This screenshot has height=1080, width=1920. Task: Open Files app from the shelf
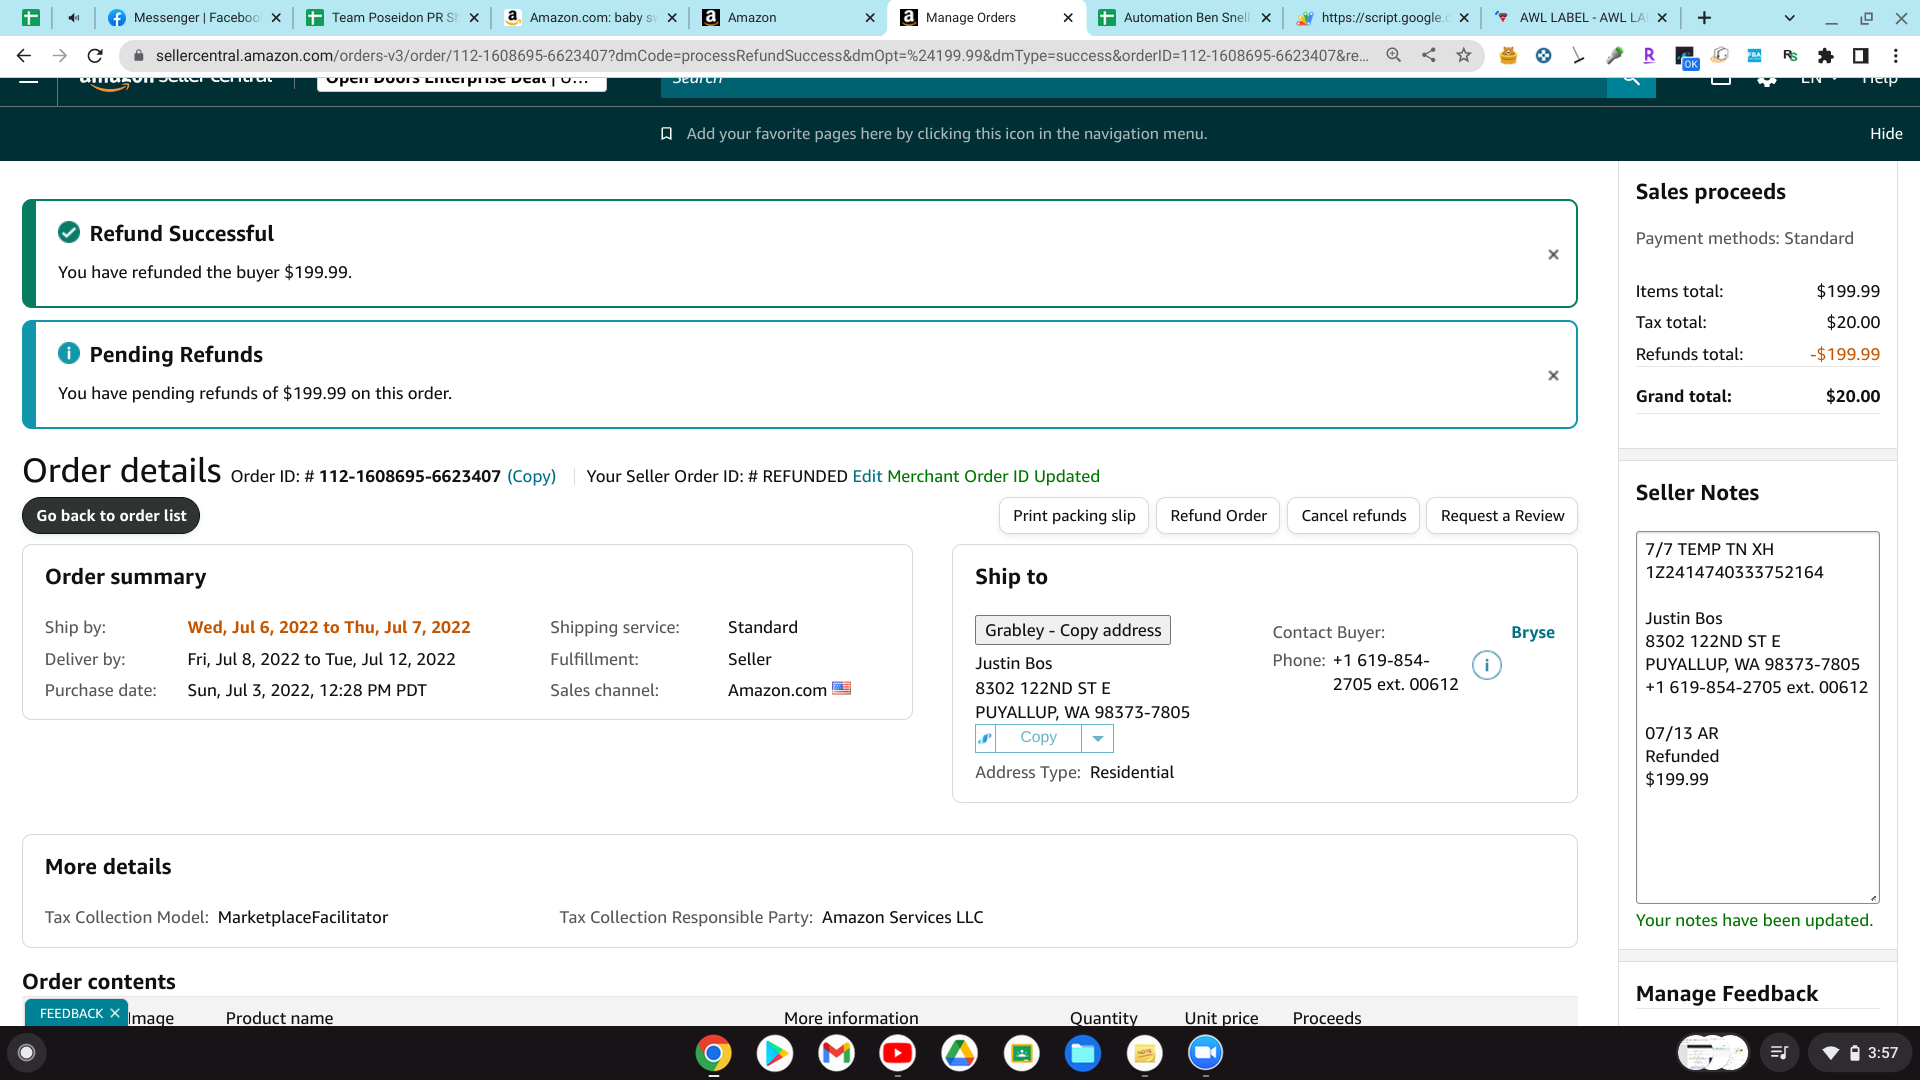(x=1083, y=1053)
